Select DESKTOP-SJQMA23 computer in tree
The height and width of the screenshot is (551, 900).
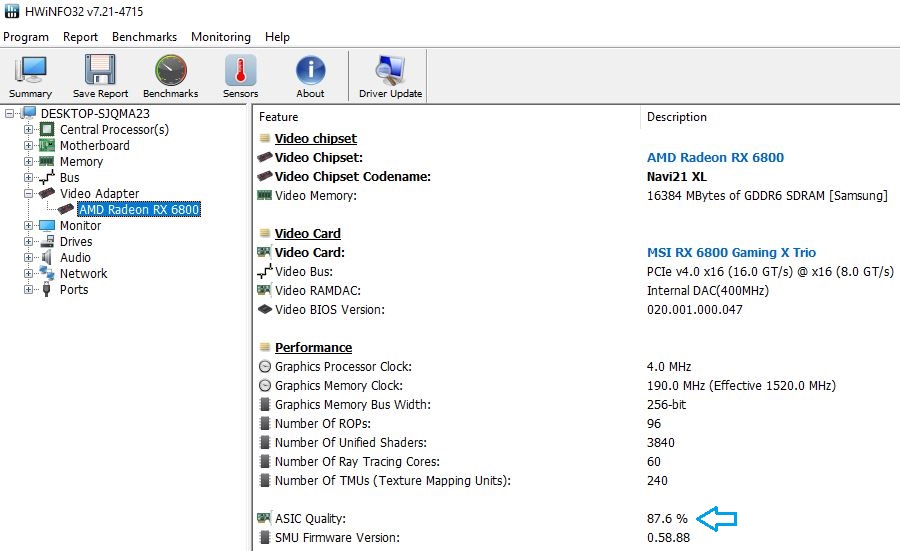click(x=95, y=114)
